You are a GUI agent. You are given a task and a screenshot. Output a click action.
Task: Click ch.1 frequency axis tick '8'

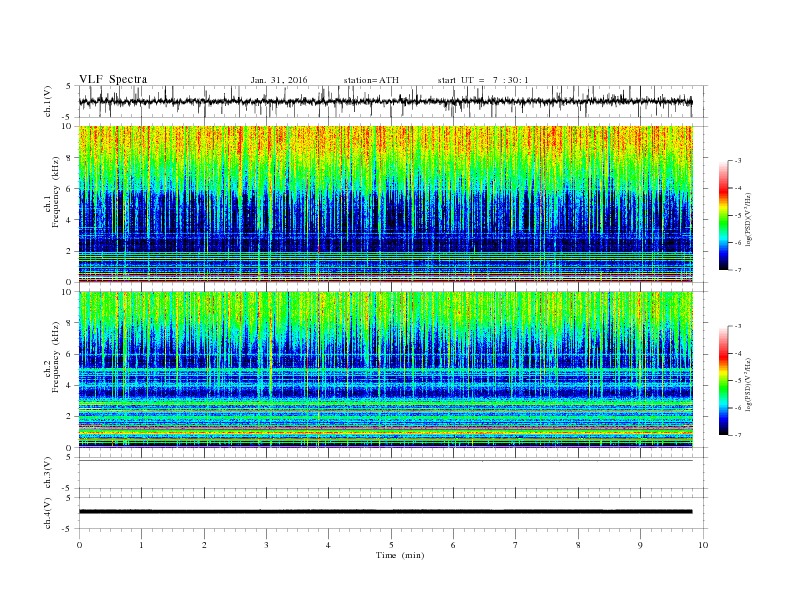(70, 158)
